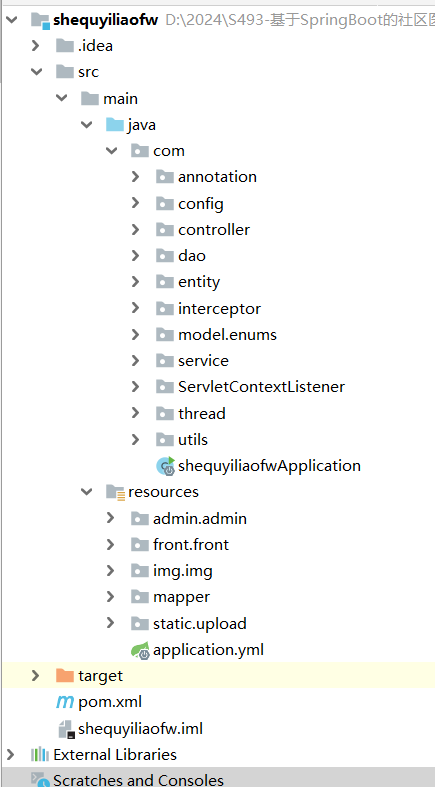Click the orange target folder icon
The image size is (435, 787).
pyautogui.click(x=65, y=676)
